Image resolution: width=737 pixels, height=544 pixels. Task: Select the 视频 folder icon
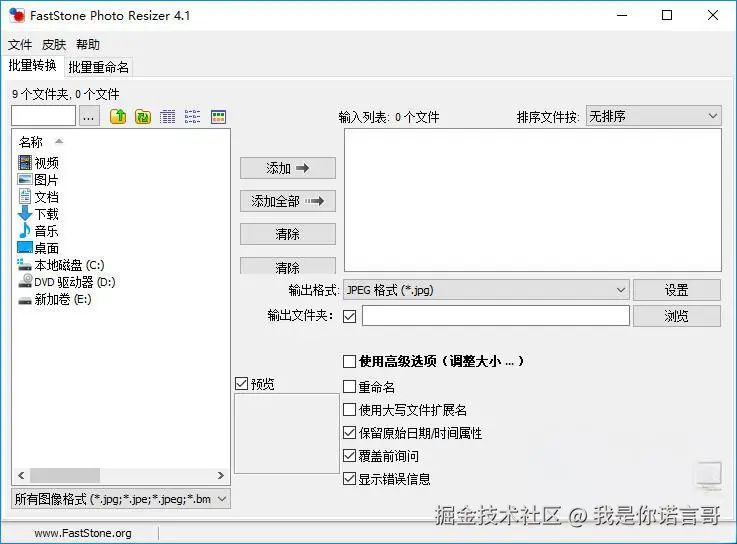[25, 163]
